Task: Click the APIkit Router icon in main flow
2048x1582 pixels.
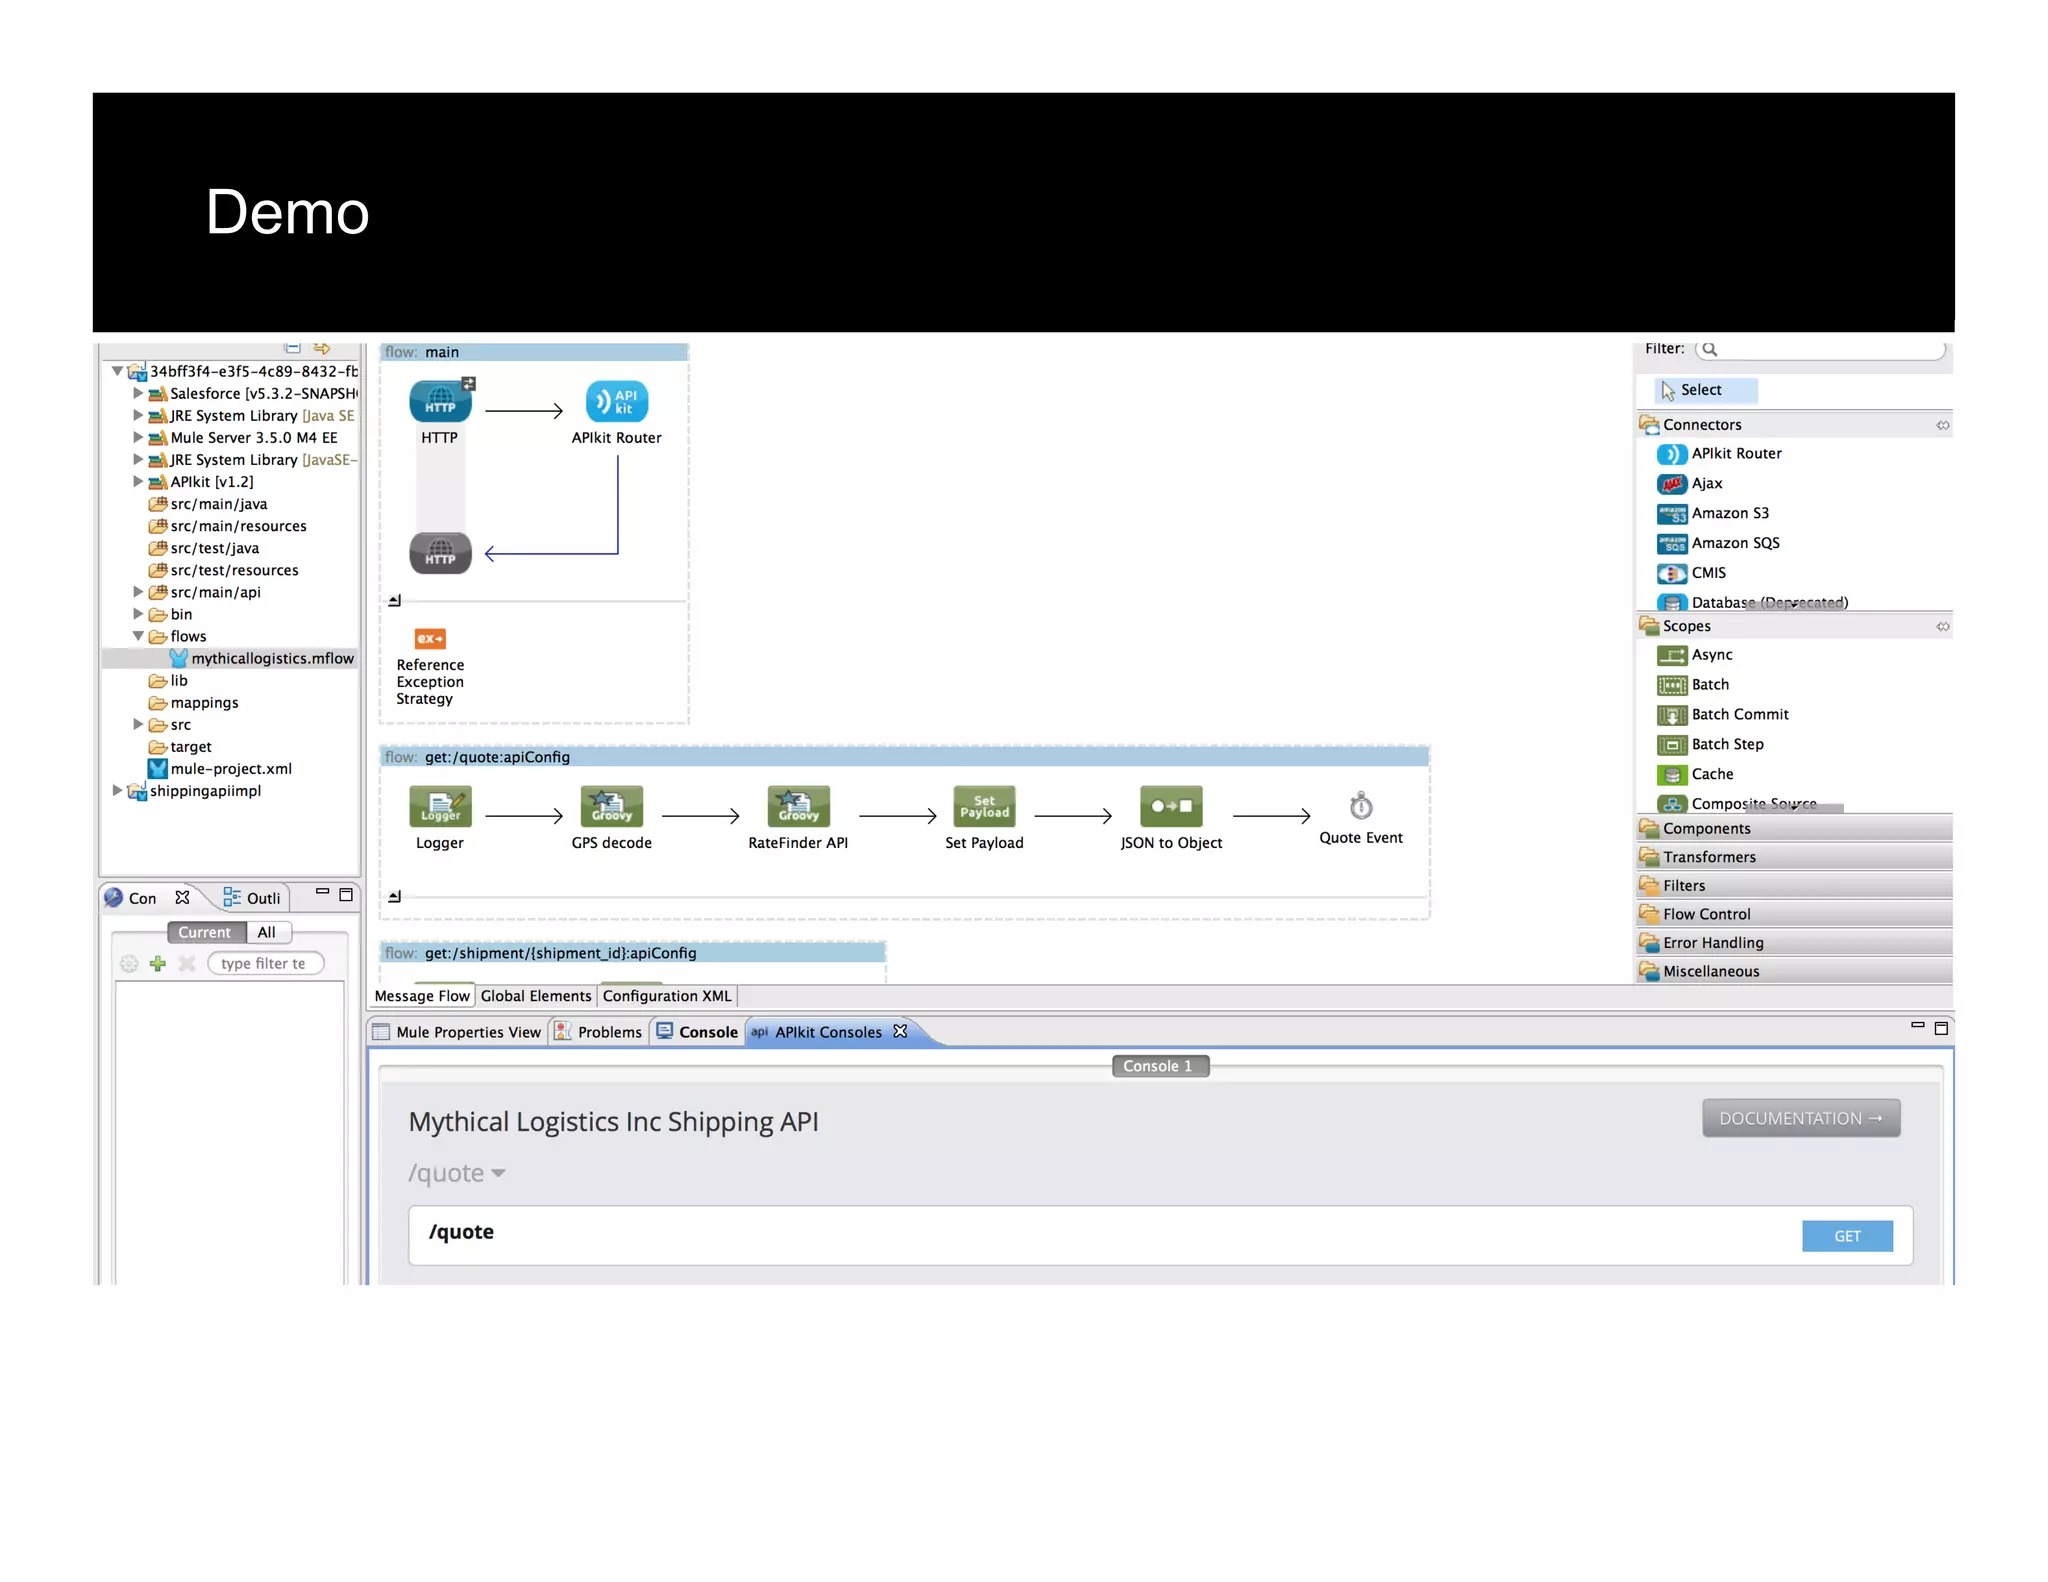Action: click(616, 402)
